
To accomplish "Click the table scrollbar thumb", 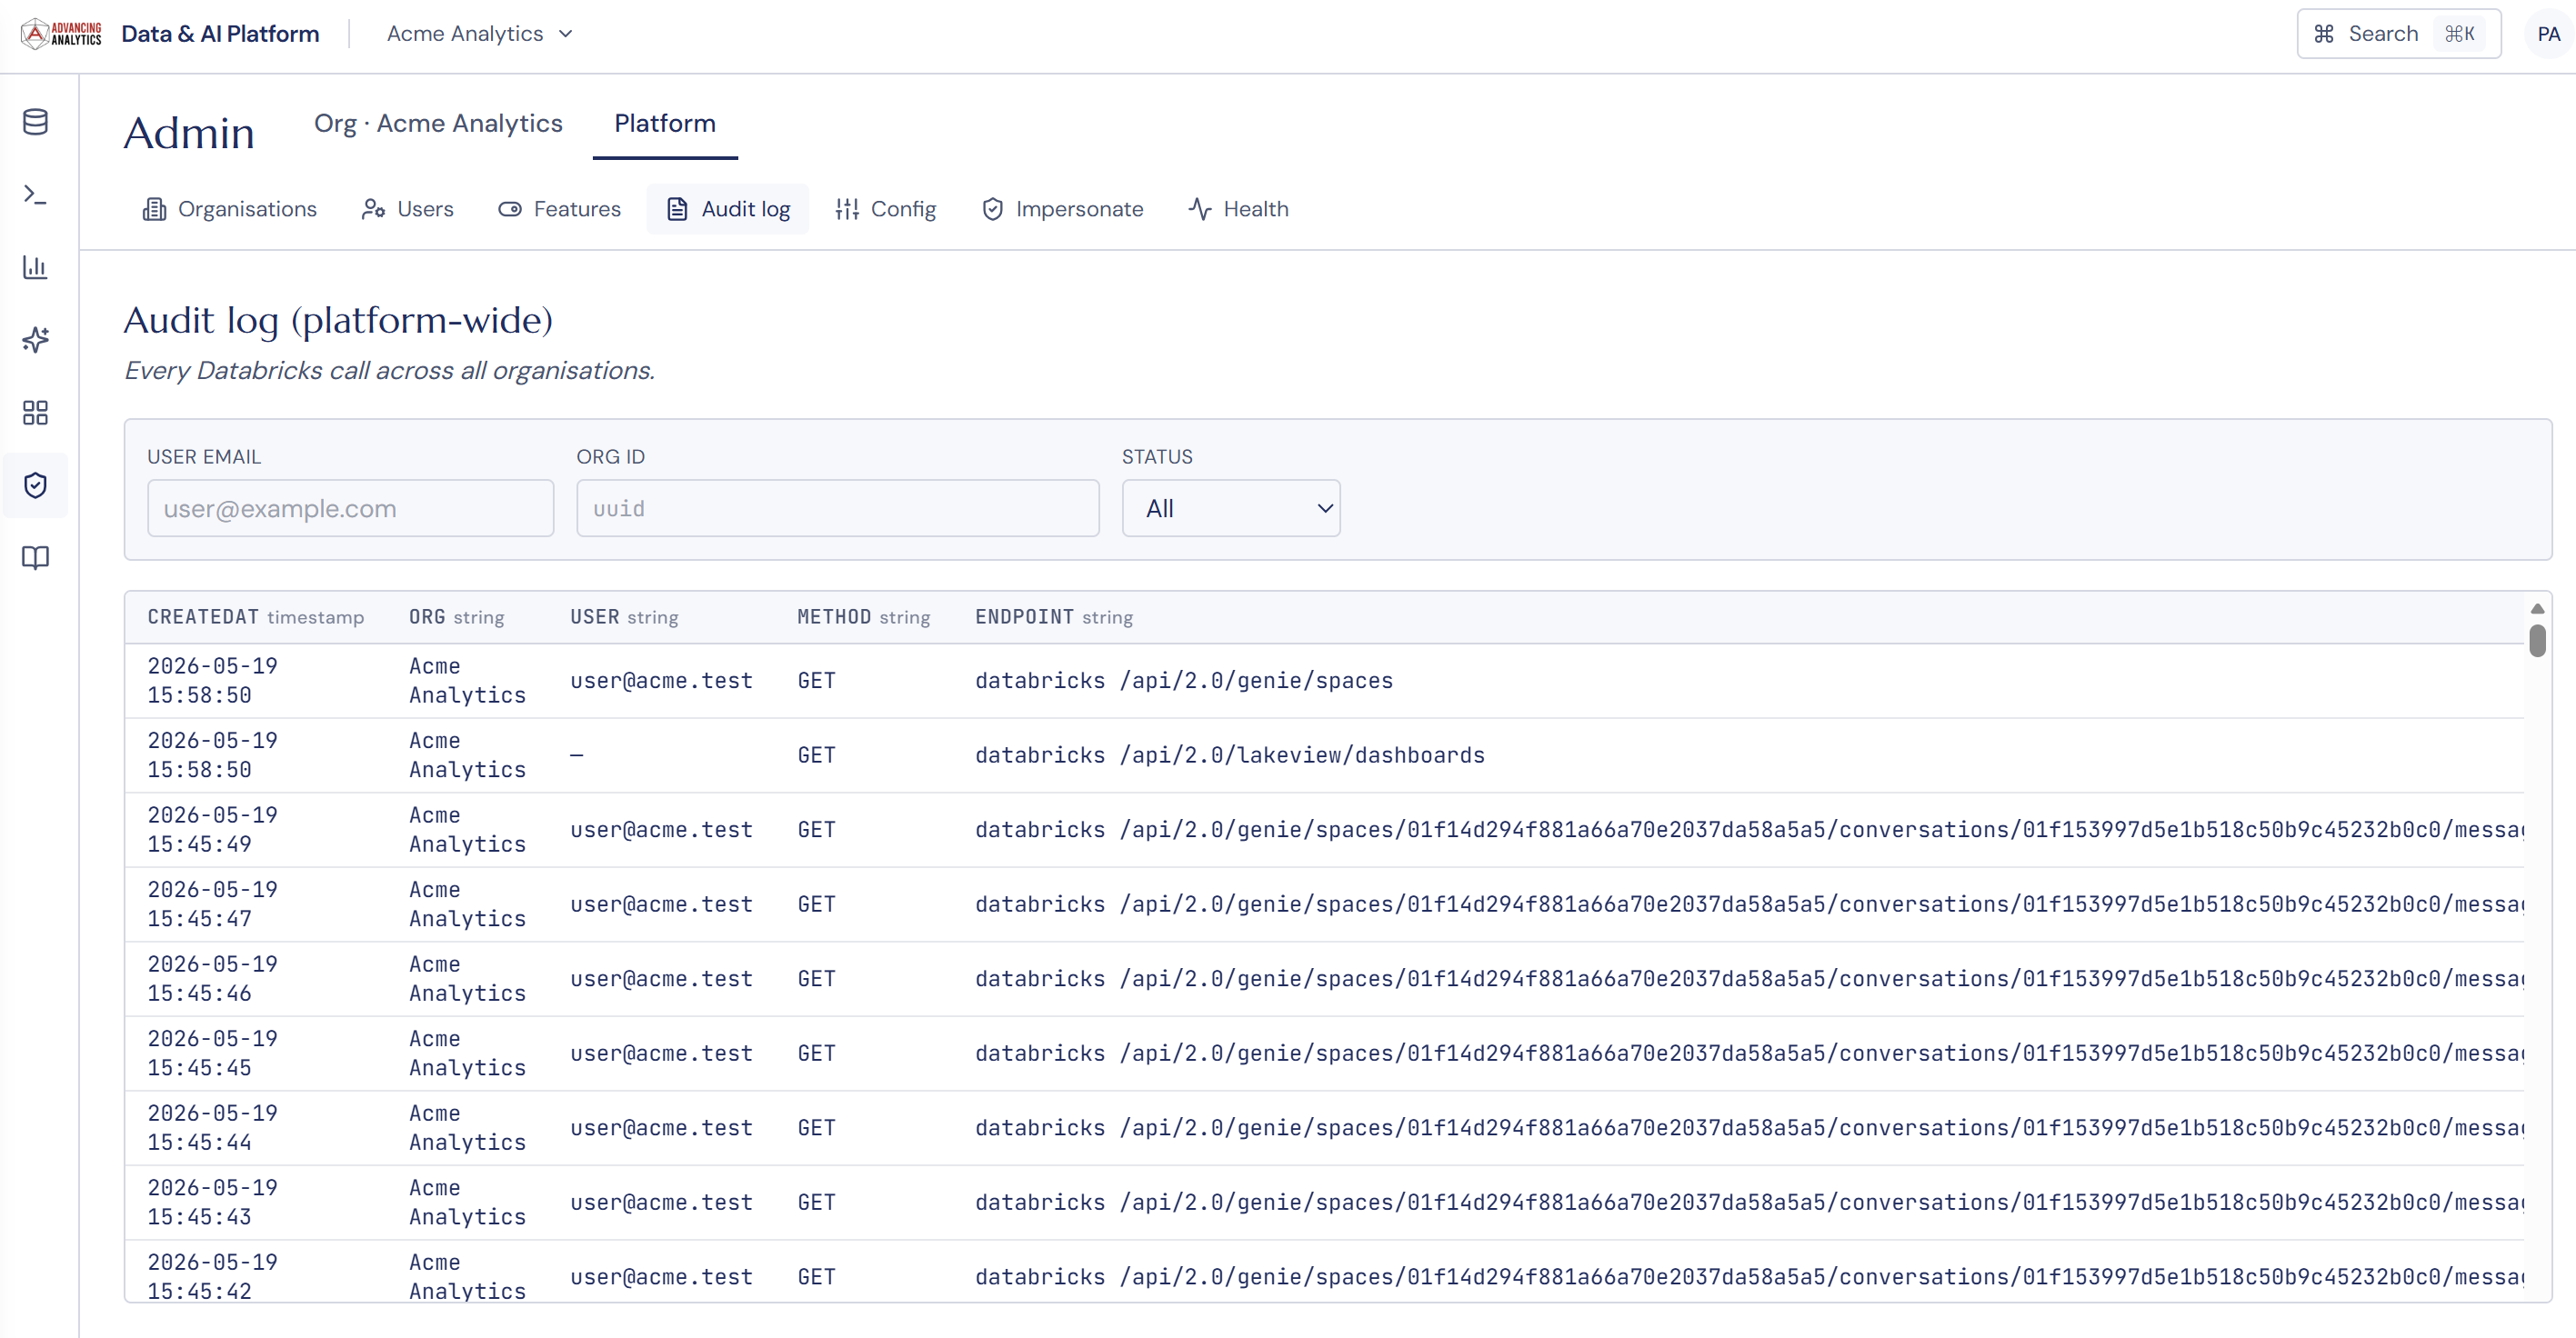I will (x=2537, y=640).
